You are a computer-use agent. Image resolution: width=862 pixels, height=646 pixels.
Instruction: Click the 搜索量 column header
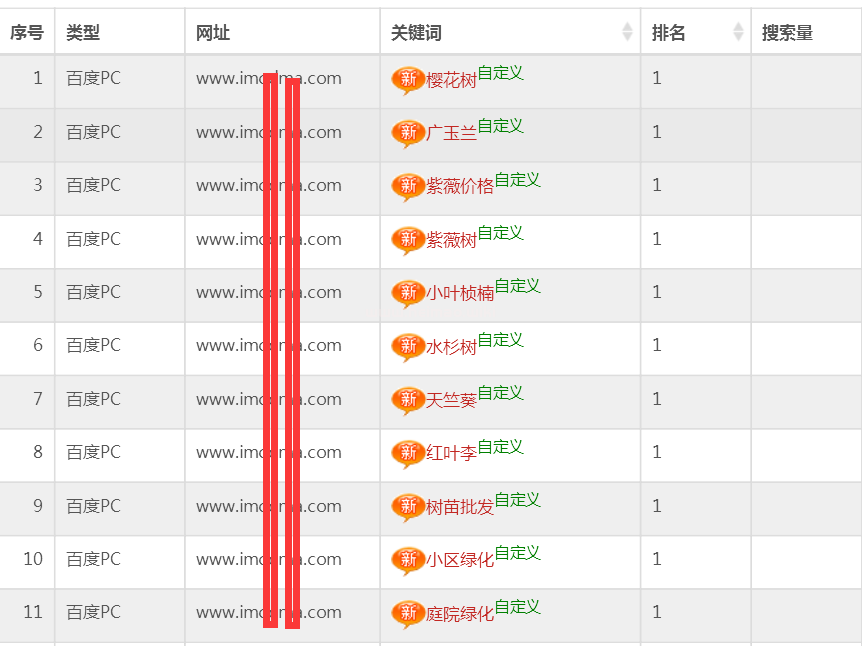click(x=787, y=32)
